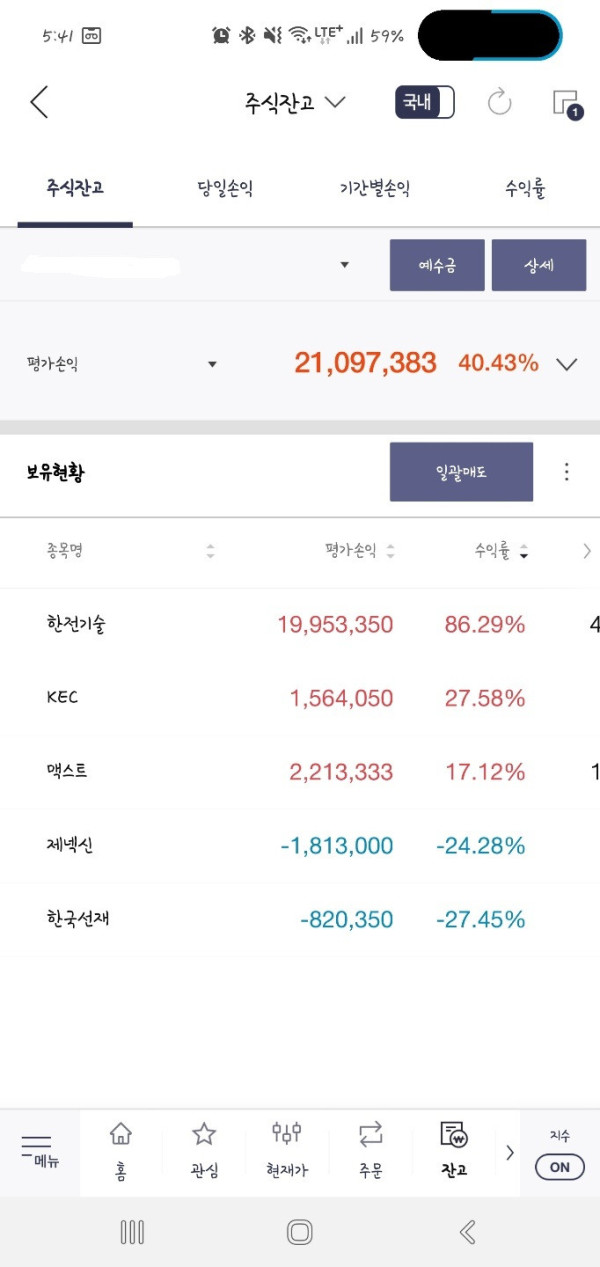Image resolution: width=600 pixels, height=1267 pixels.
Task: Refresh the stock balance data
Action: (x=499, y=102)
